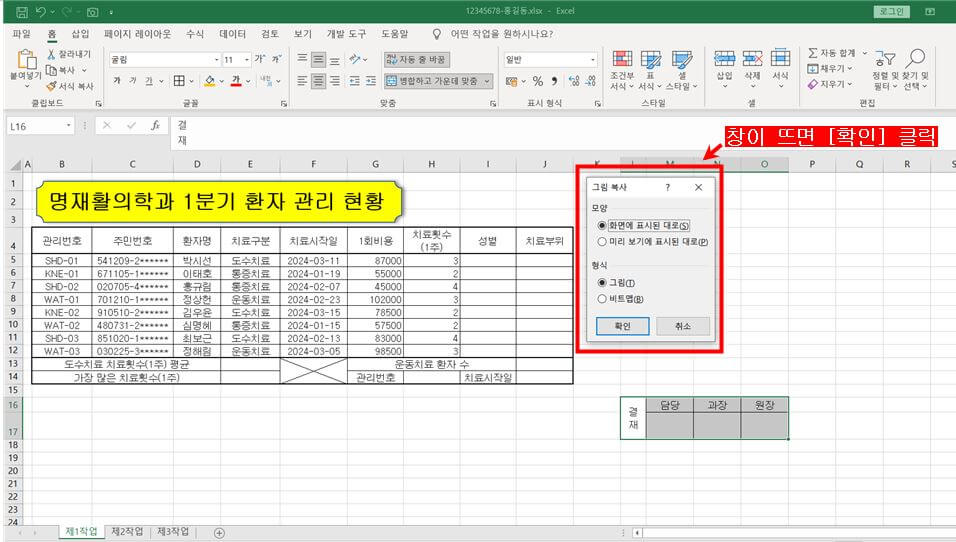Click the Undo icon in quick access toolbar
956x542 pixels.
[41, 12]
